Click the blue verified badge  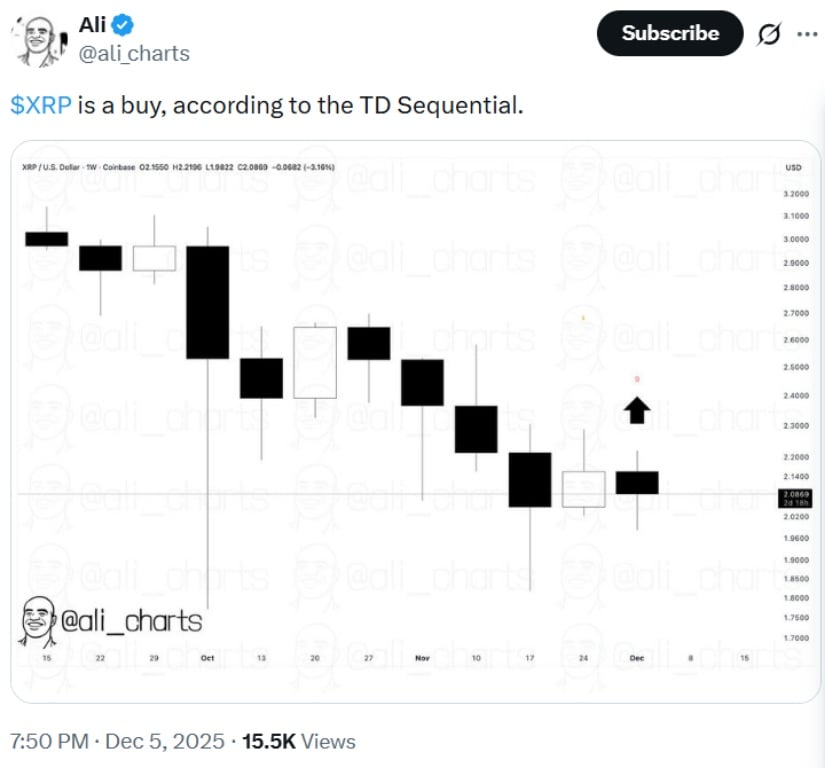125,24
